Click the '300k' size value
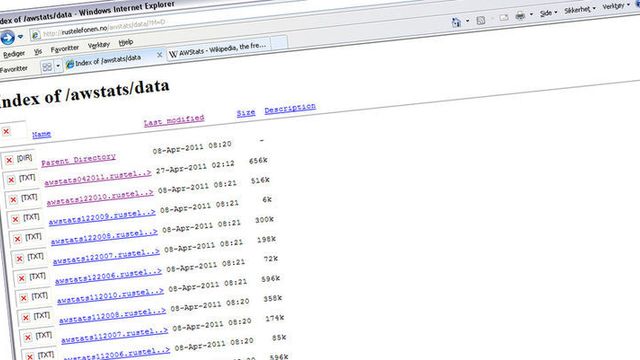Image resolution: width=640 pixels, height=360 pixels. pos(264,220)
